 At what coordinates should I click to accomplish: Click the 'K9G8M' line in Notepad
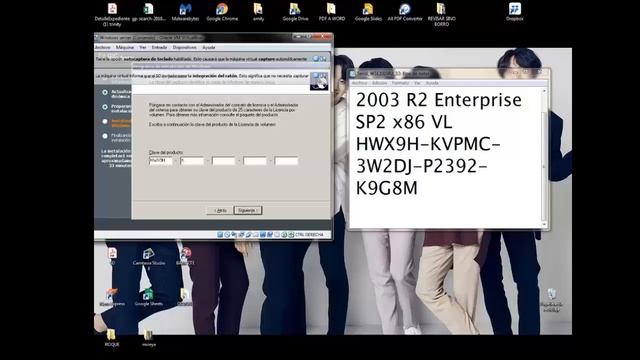387,188
